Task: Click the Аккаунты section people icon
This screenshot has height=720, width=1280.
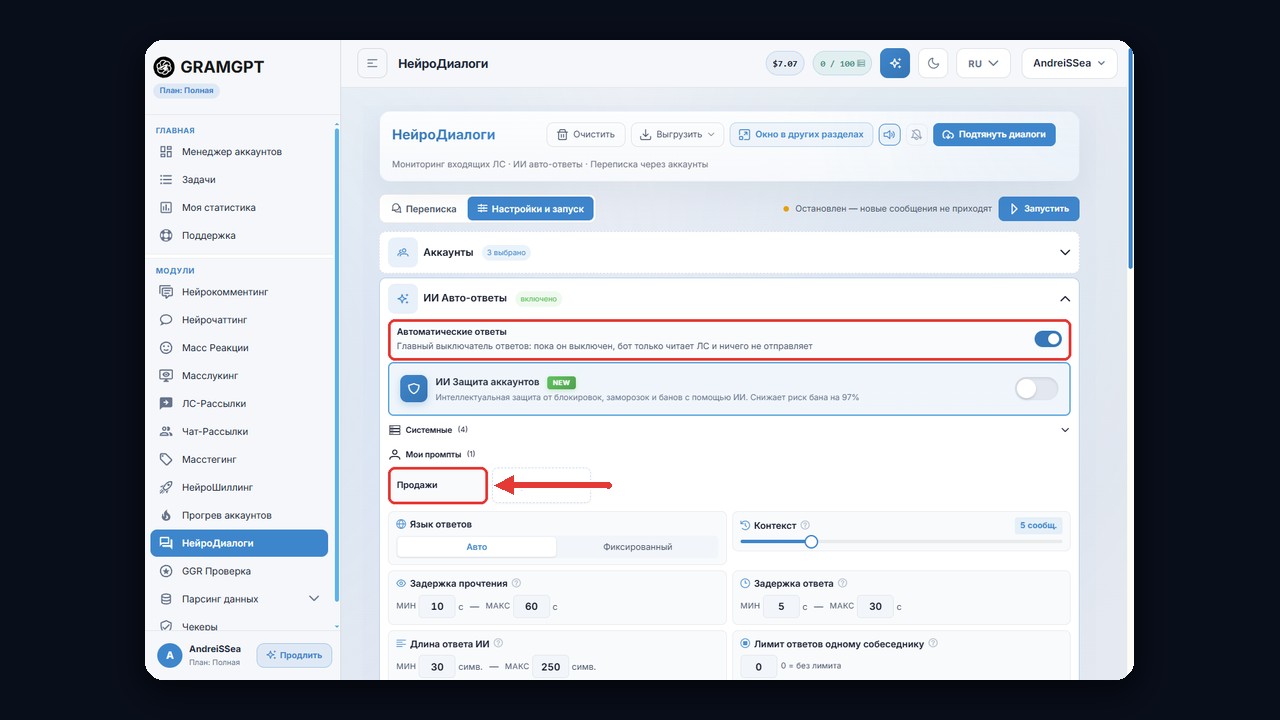Action: 403,252
